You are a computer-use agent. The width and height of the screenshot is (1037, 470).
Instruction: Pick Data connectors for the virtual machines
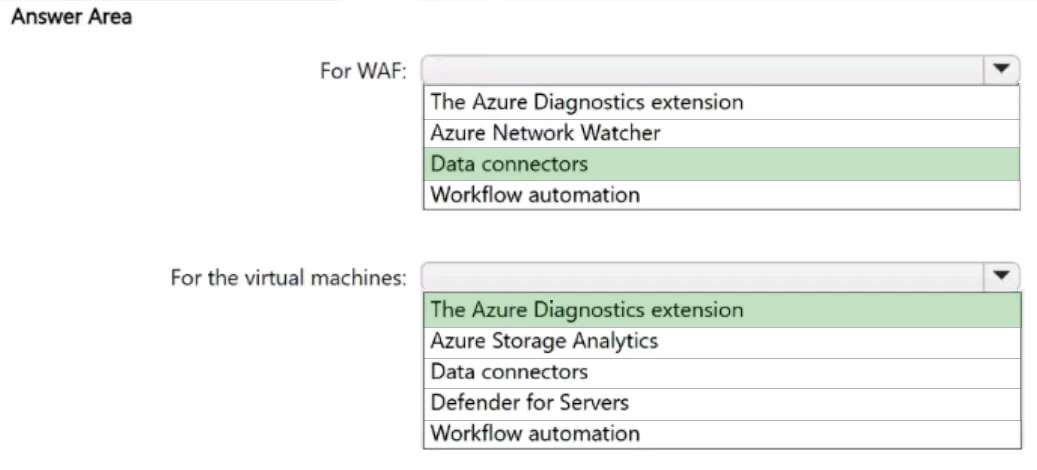point(509,372)
